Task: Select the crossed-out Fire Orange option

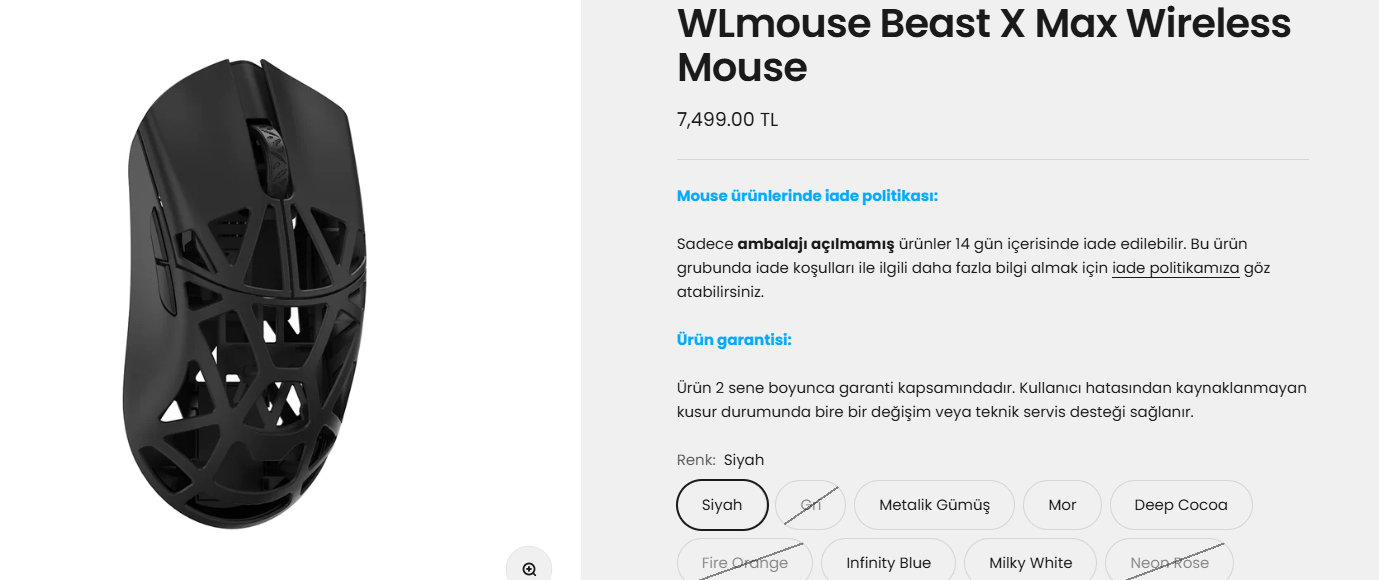Action: tap(744, 562)
